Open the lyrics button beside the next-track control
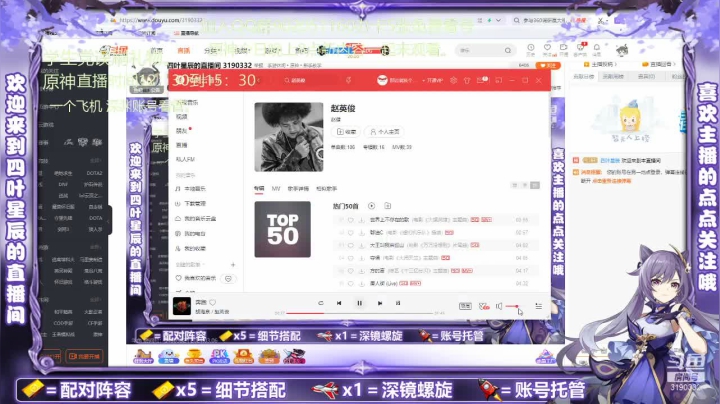The height and width of the screenshot is (404, 720). tap(398, 303)
